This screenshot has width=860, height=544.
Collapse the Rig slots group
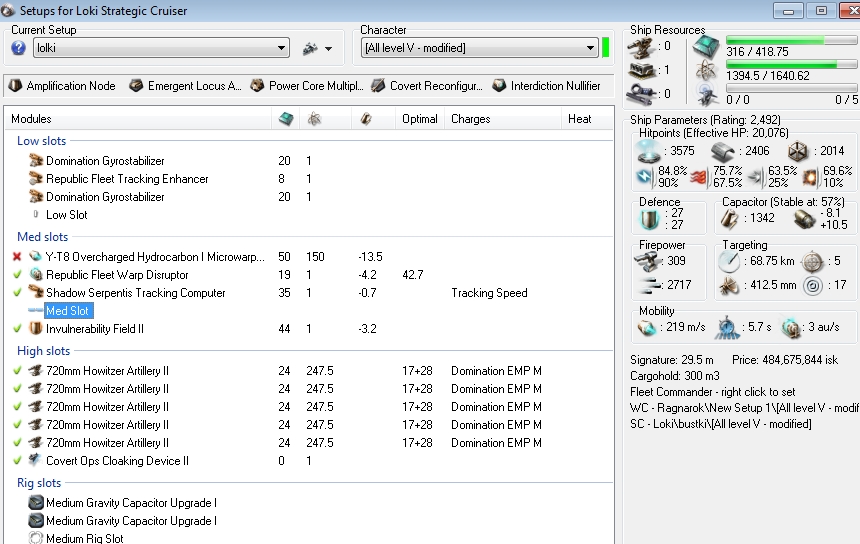point(39,483)
